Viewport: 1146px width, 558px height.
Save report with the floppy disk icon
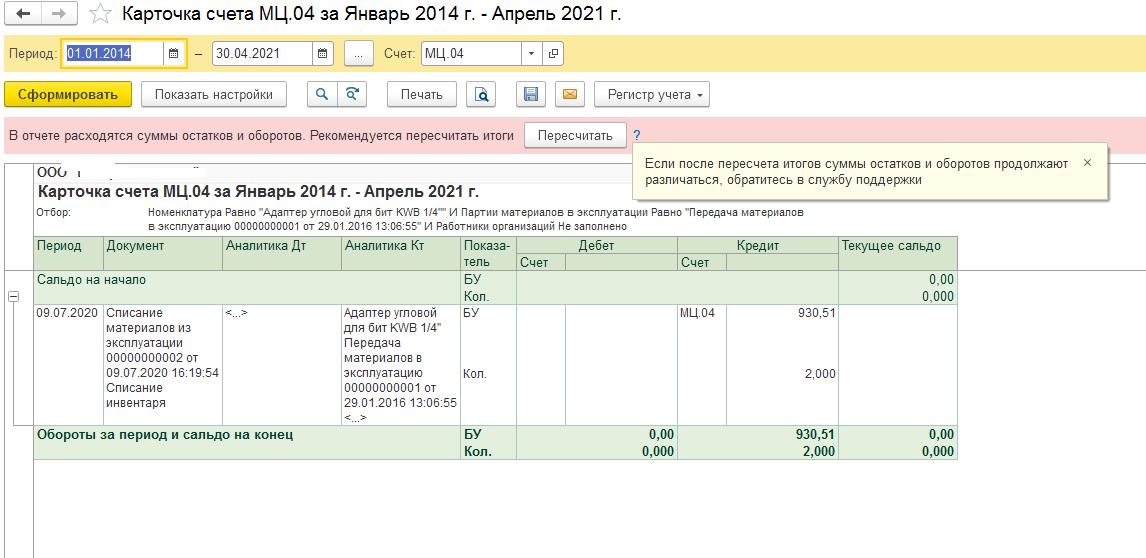[532, 94]
